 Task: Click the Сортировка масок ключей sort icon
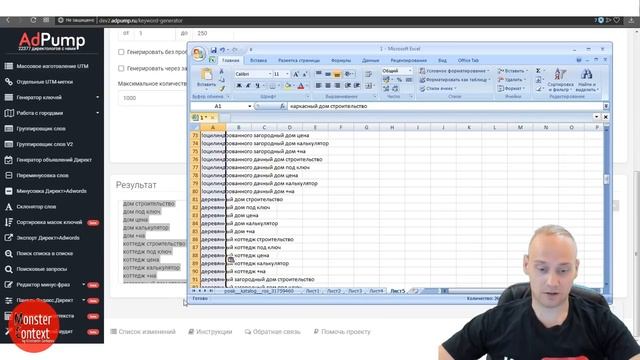(x=9, y=222)
